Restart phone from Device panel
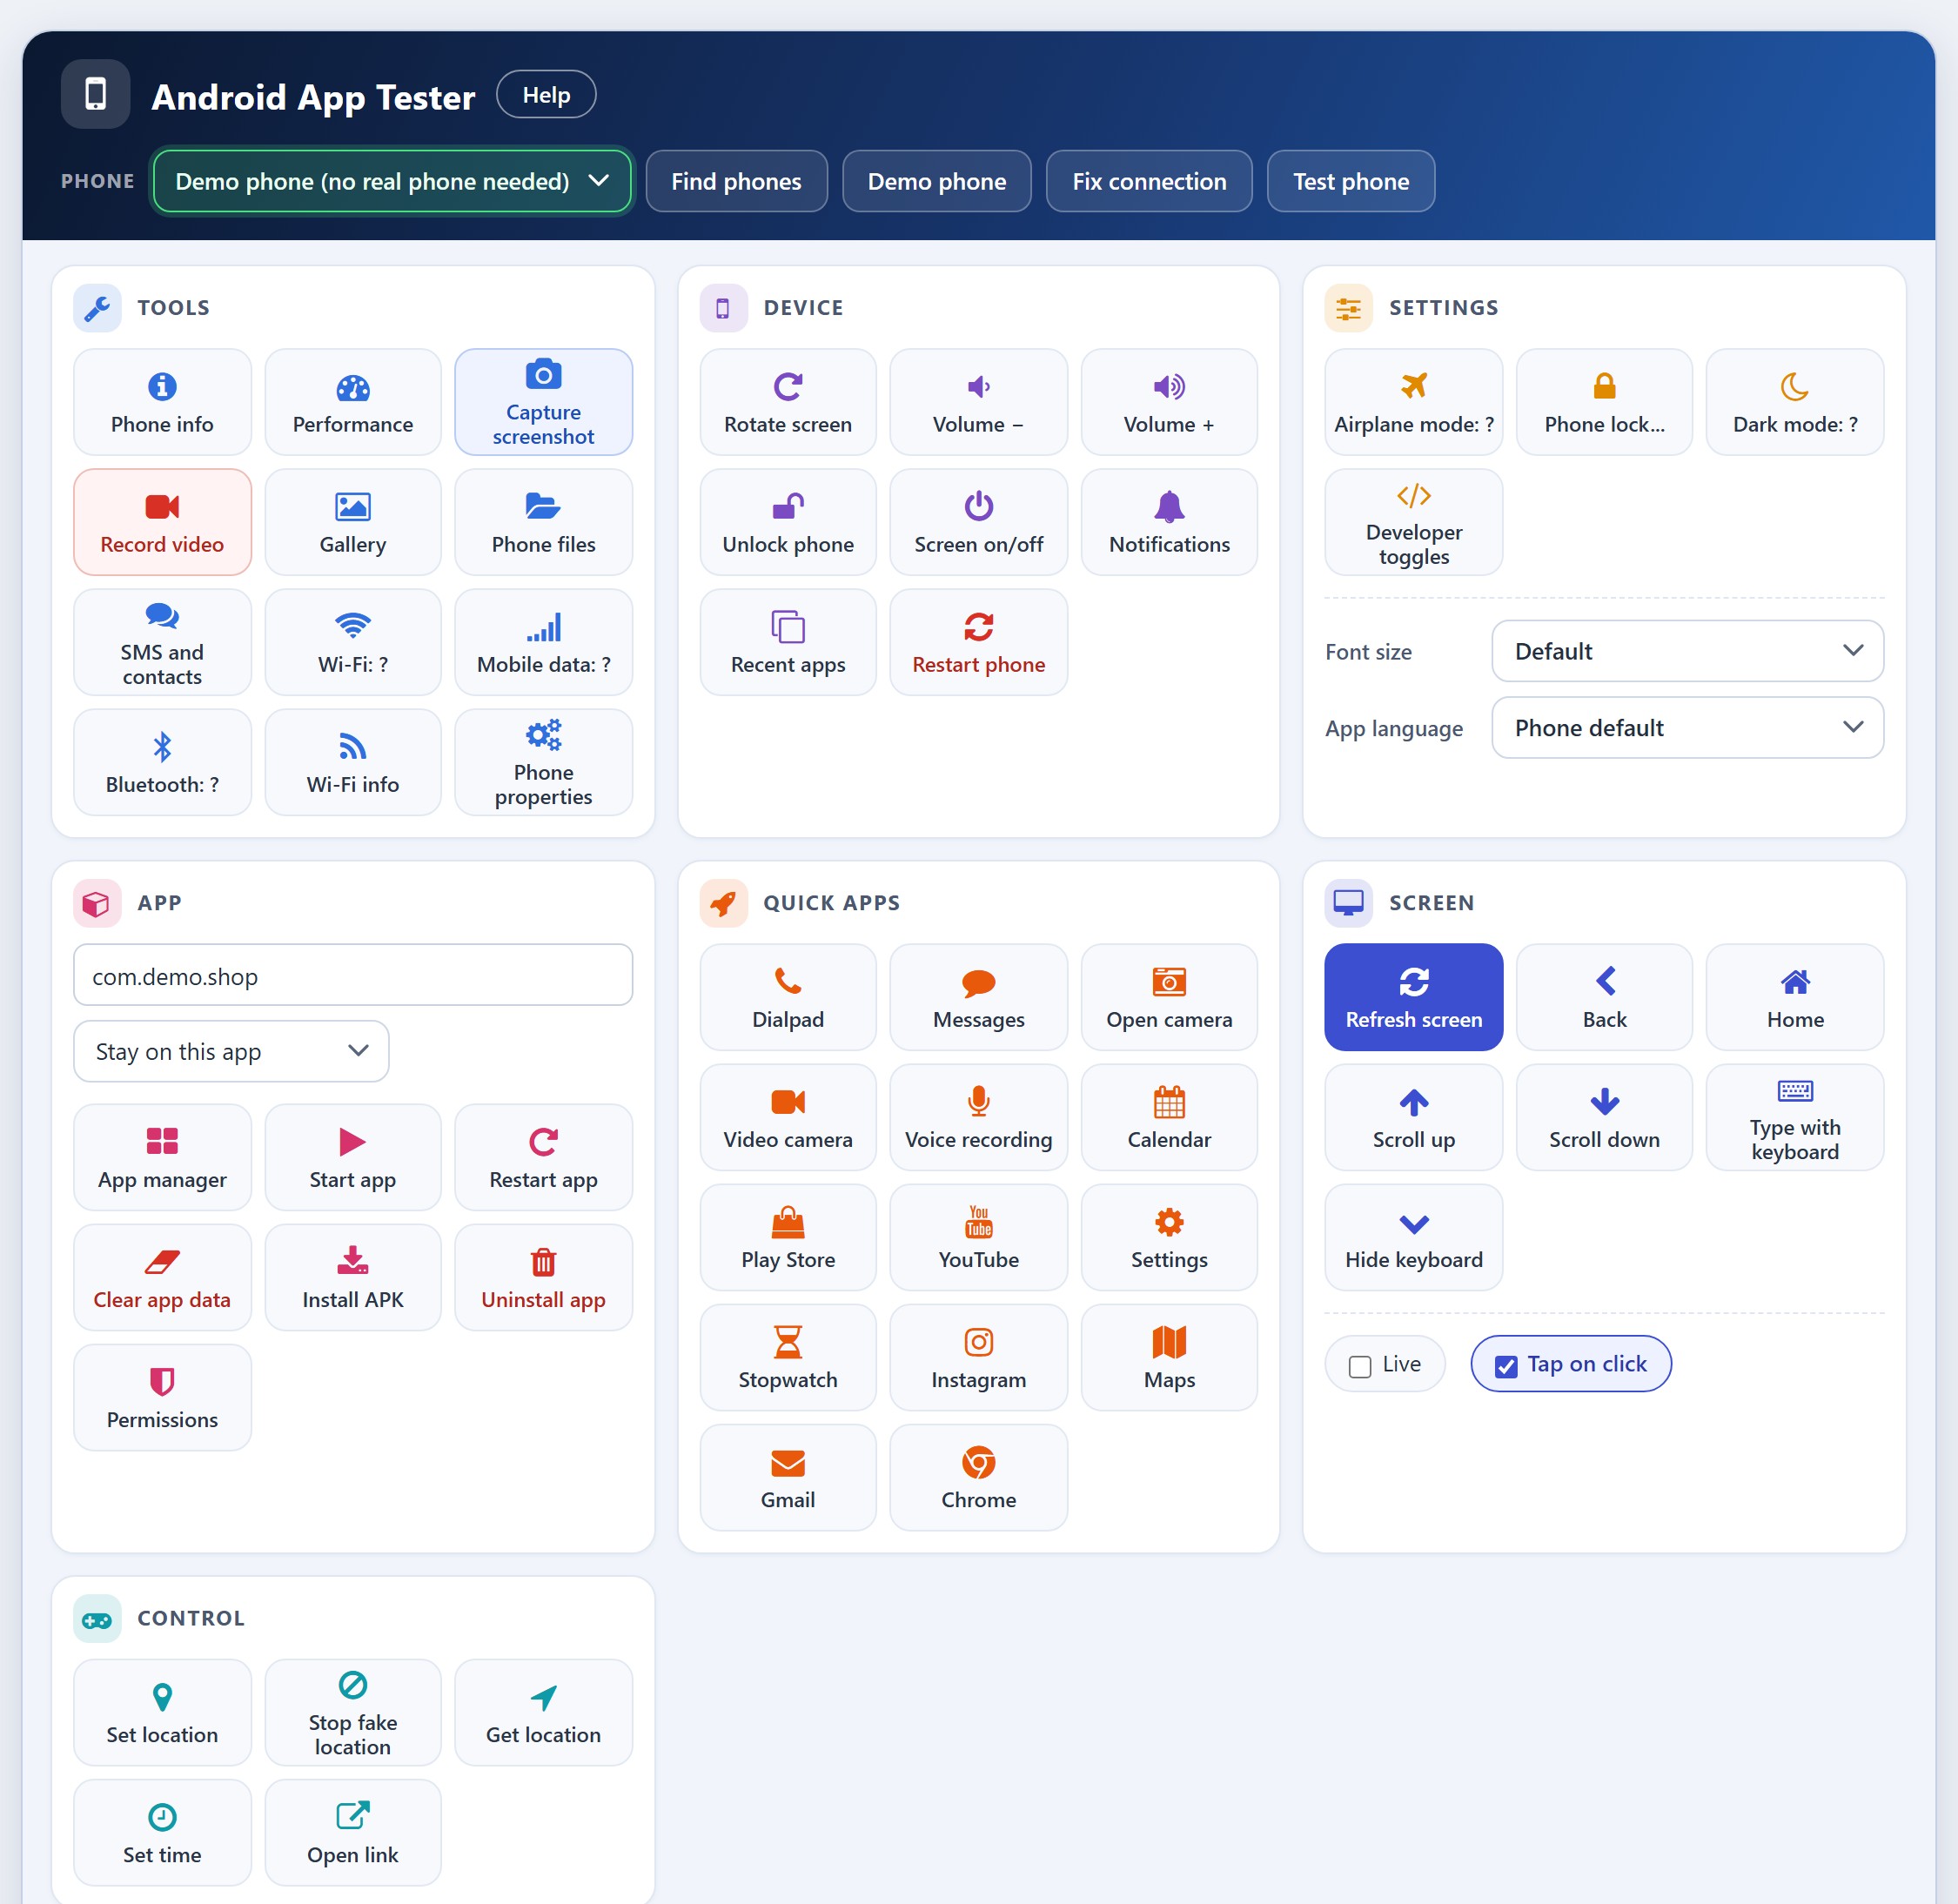This screenshot has height=1904, width=1958. (978, 642)
